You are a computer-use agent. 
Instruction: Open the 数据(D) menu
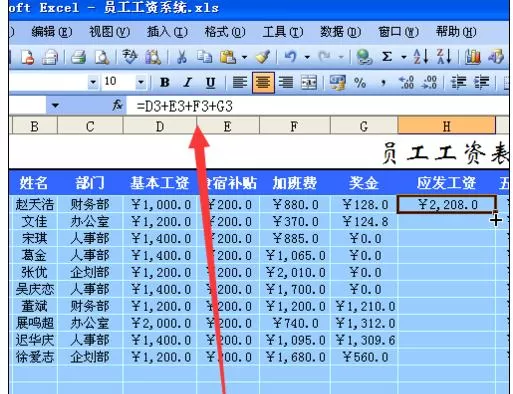click(x=340, y=32)
